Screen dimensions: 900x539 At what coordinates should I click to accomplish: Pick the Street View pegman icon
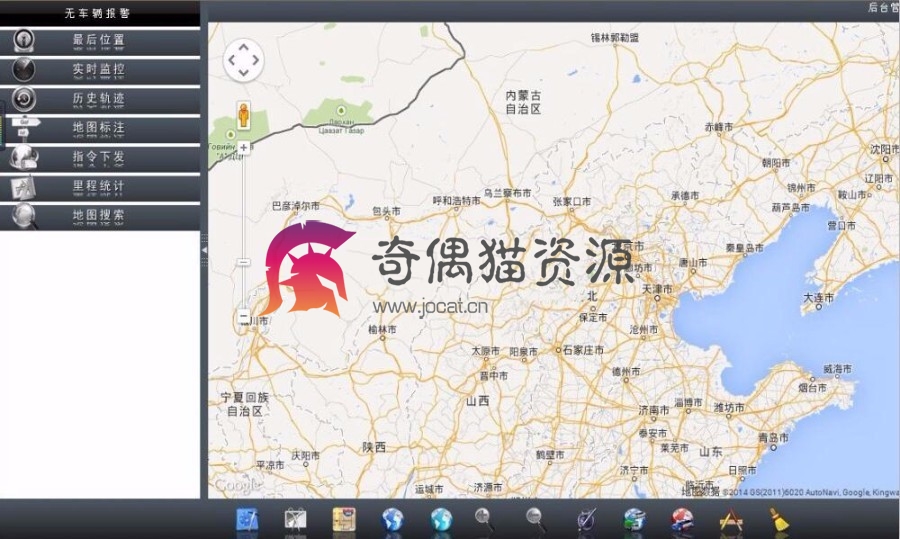tap(243, 115)
